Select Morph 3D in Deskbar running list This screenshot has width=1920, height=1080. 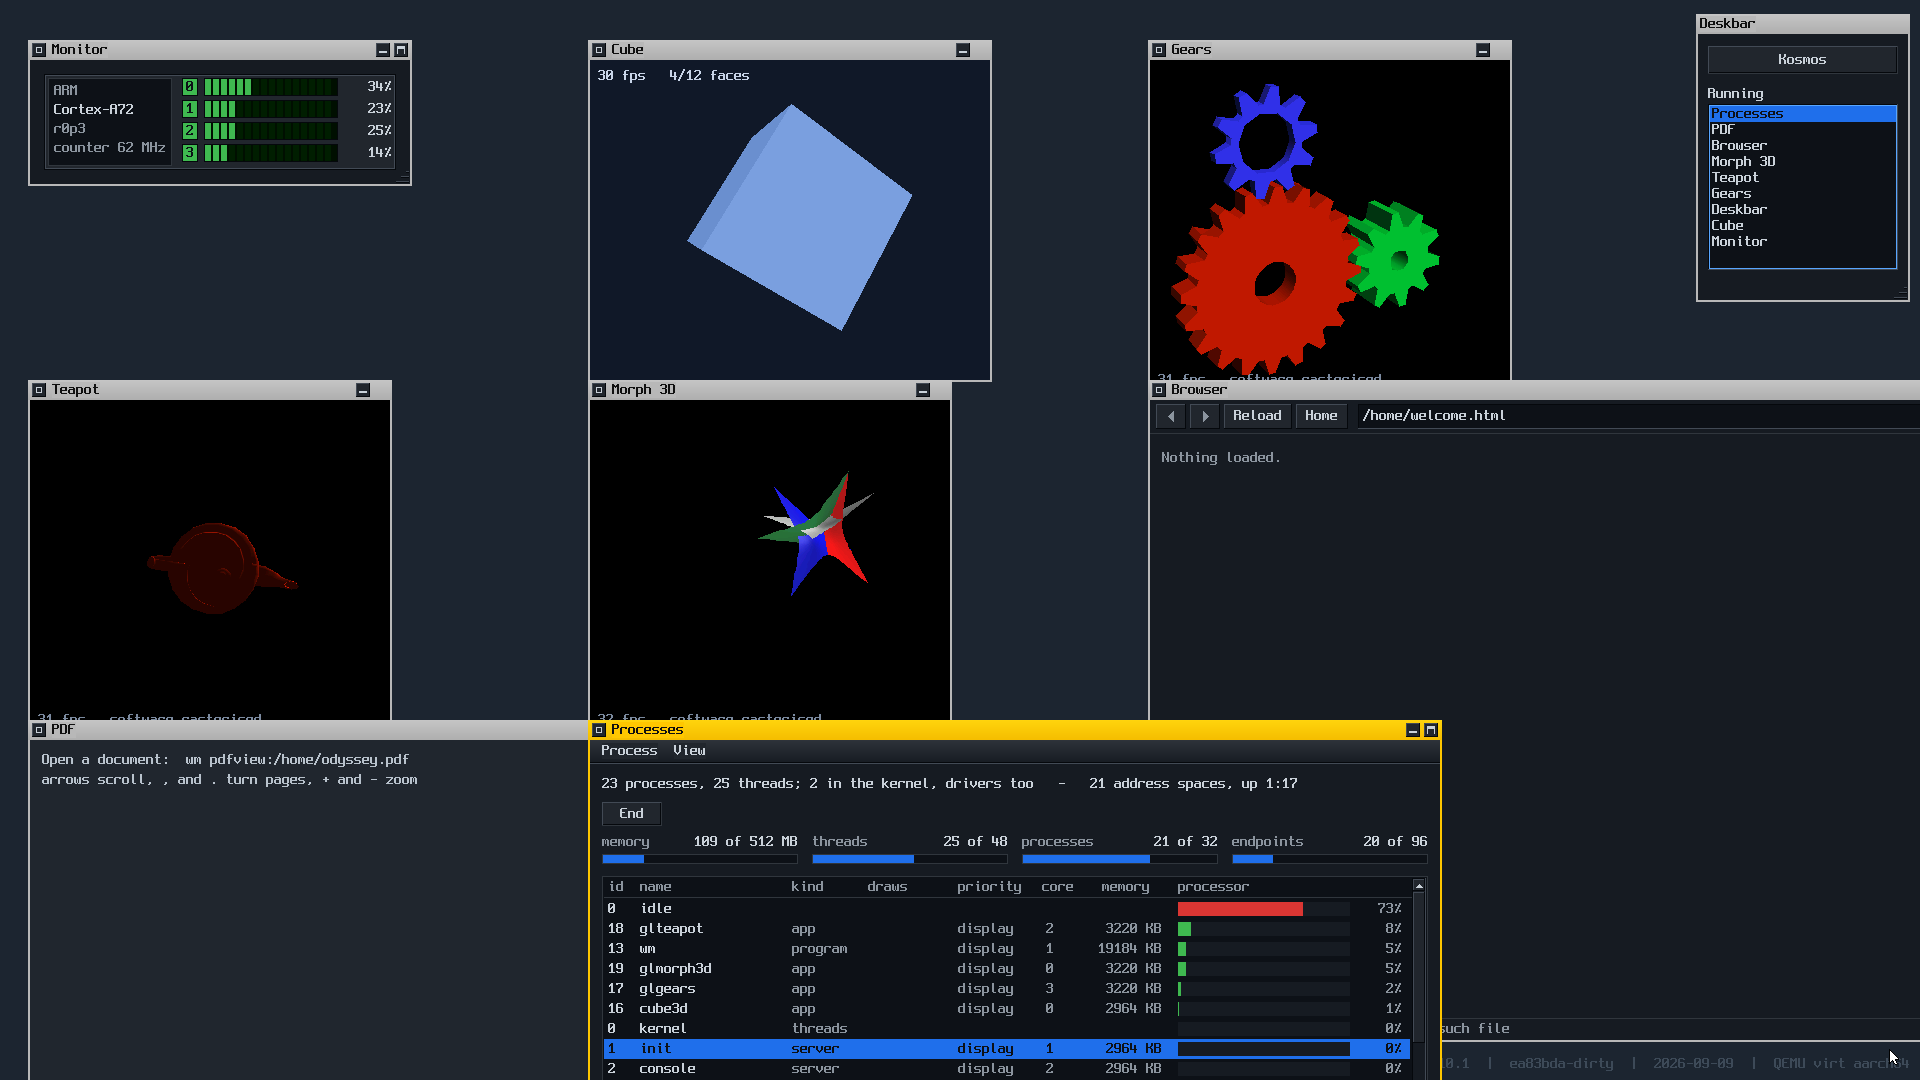pyautogui.click(x=1802, y=162)
